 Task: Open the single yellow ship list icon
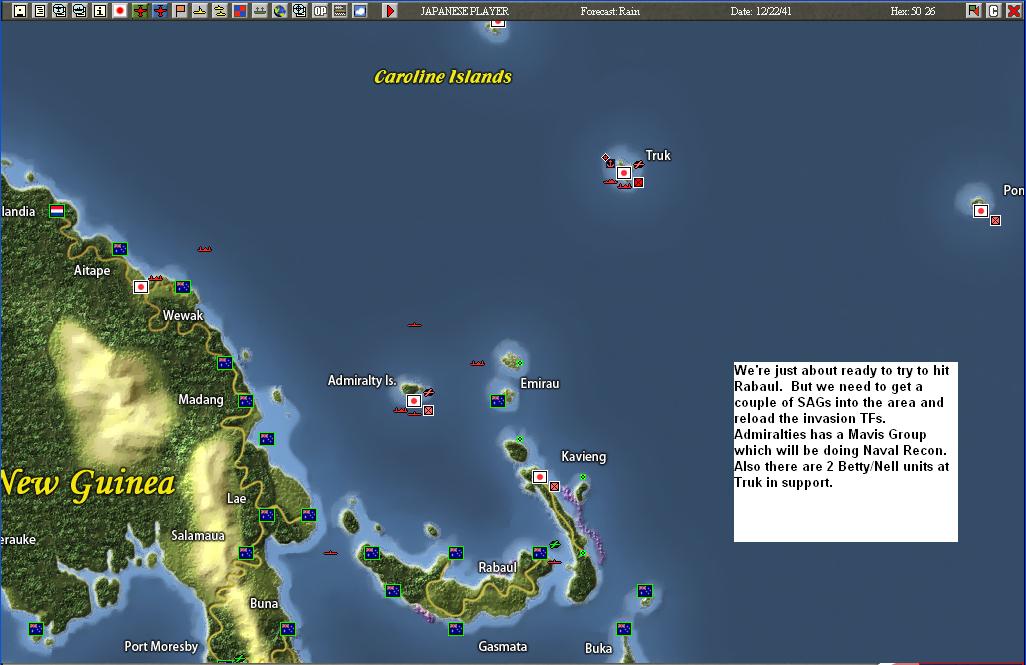pos(200,10)
